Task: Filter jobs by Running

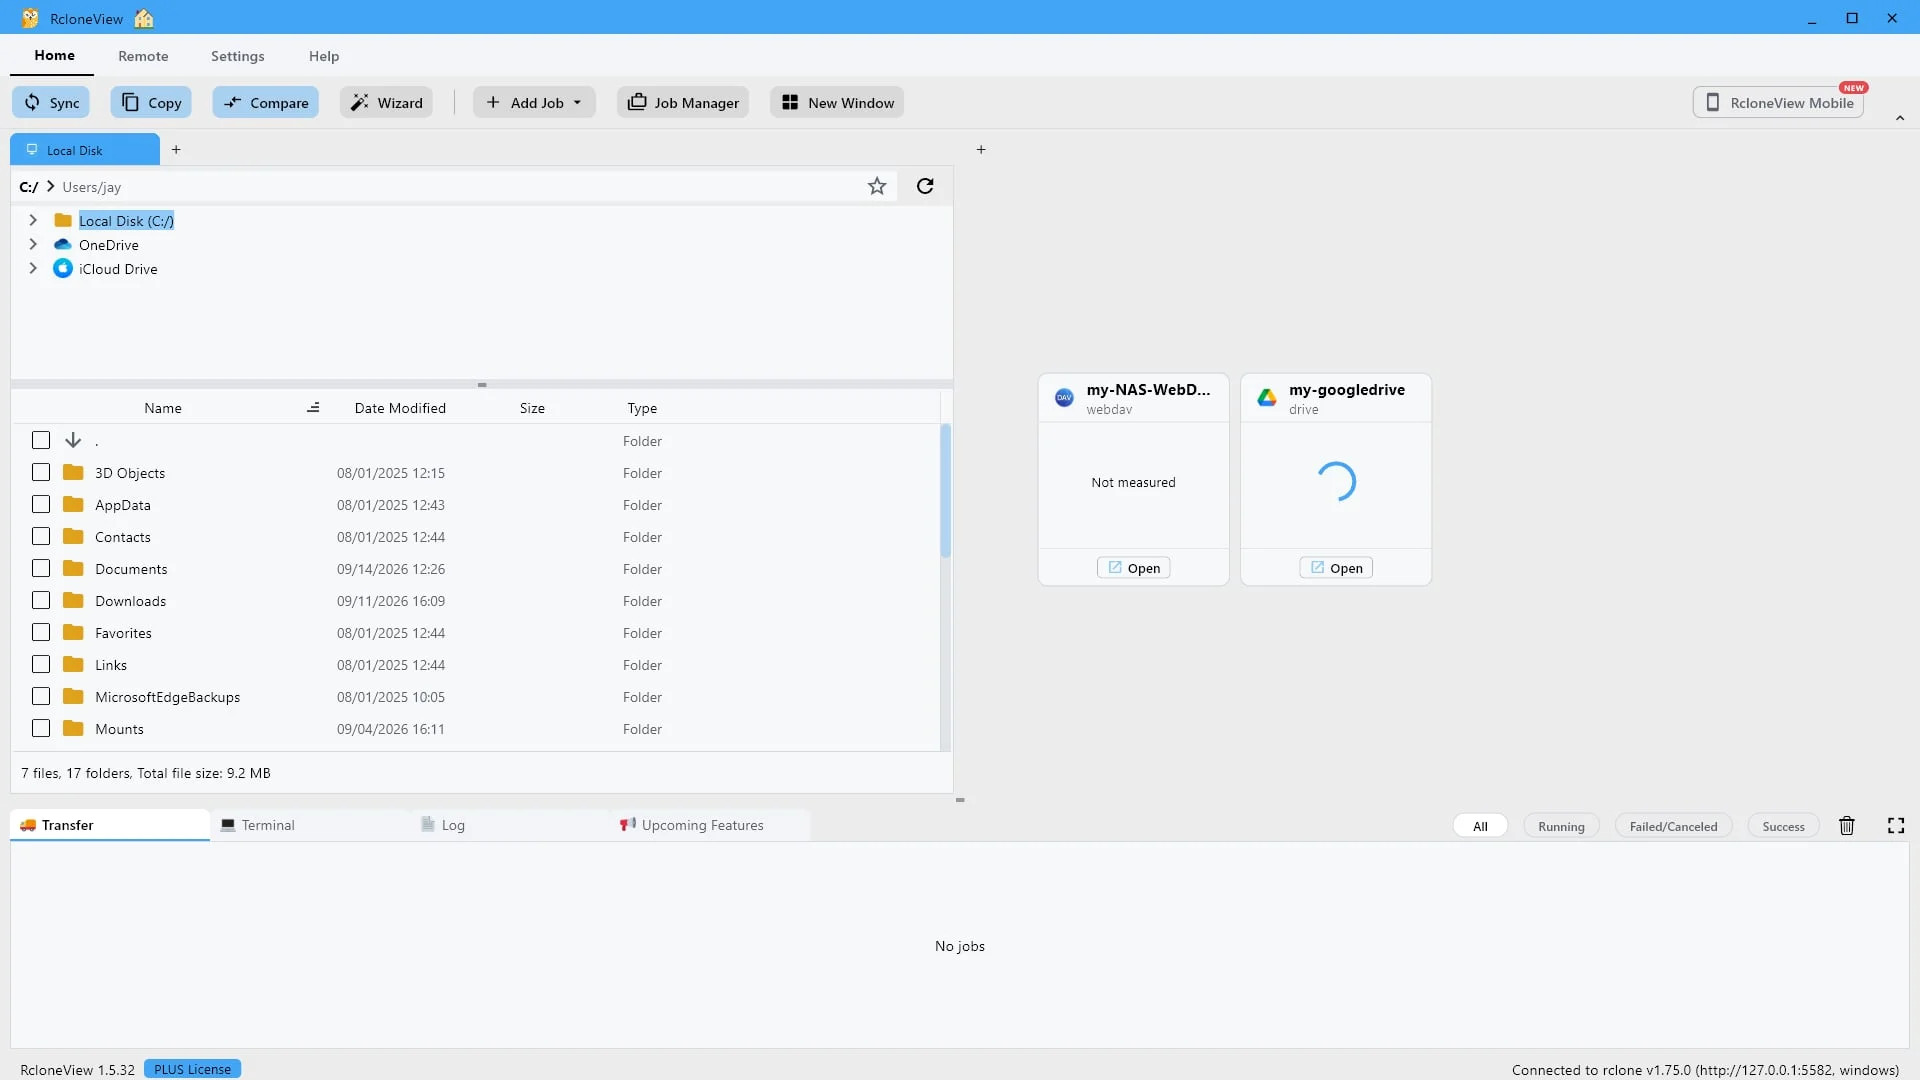Action: pos(1561,826)
